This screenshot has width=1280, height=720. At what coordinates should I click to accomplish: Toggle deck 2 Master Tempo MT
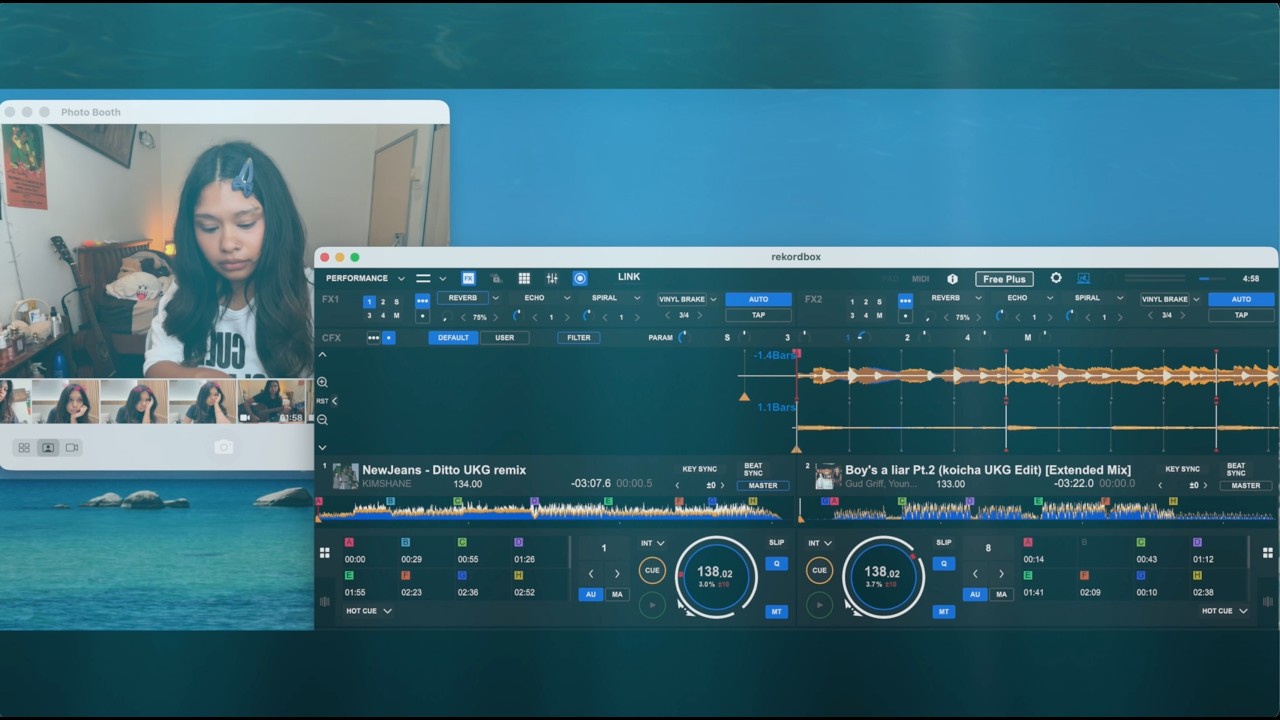[x=943, y=611]
